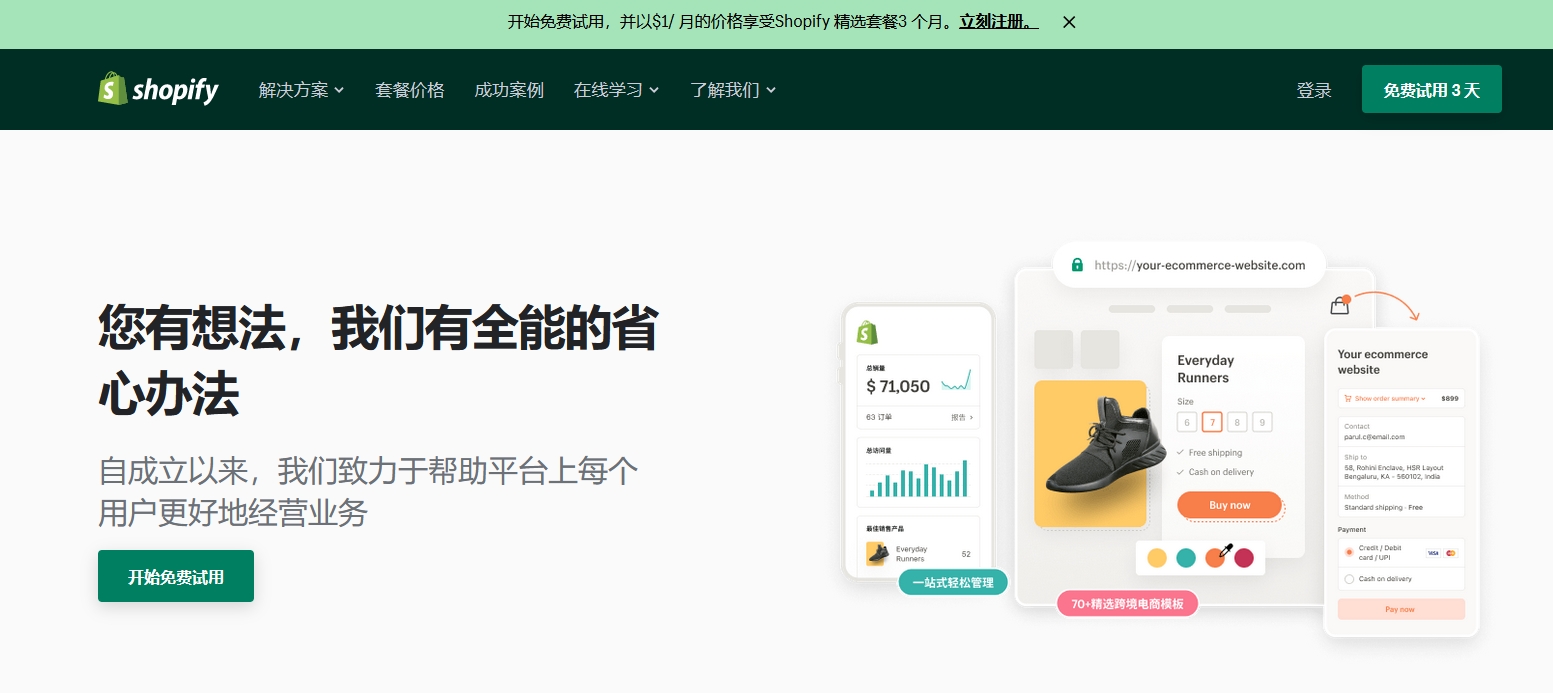Click the https://your-ecommerce-website.com address text

pos(1200,265)
